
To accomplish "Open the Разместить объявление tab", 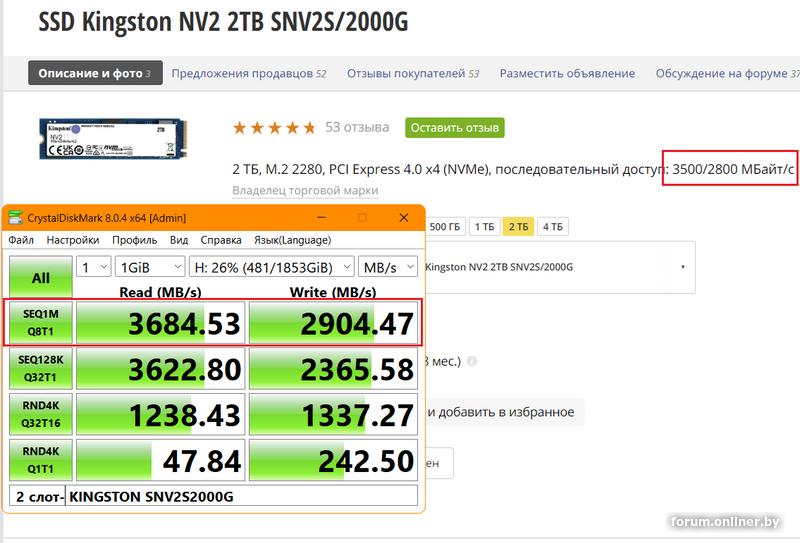I will [567, 73].
